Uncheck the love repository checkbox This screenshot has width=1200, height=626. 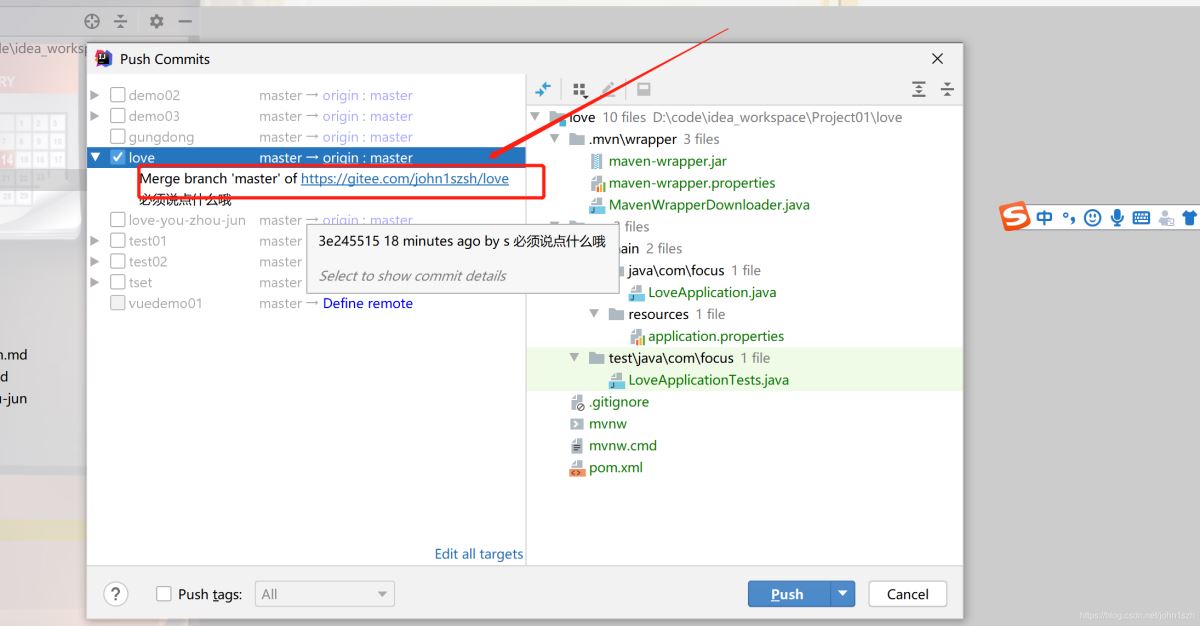click(x=118, y=158)
